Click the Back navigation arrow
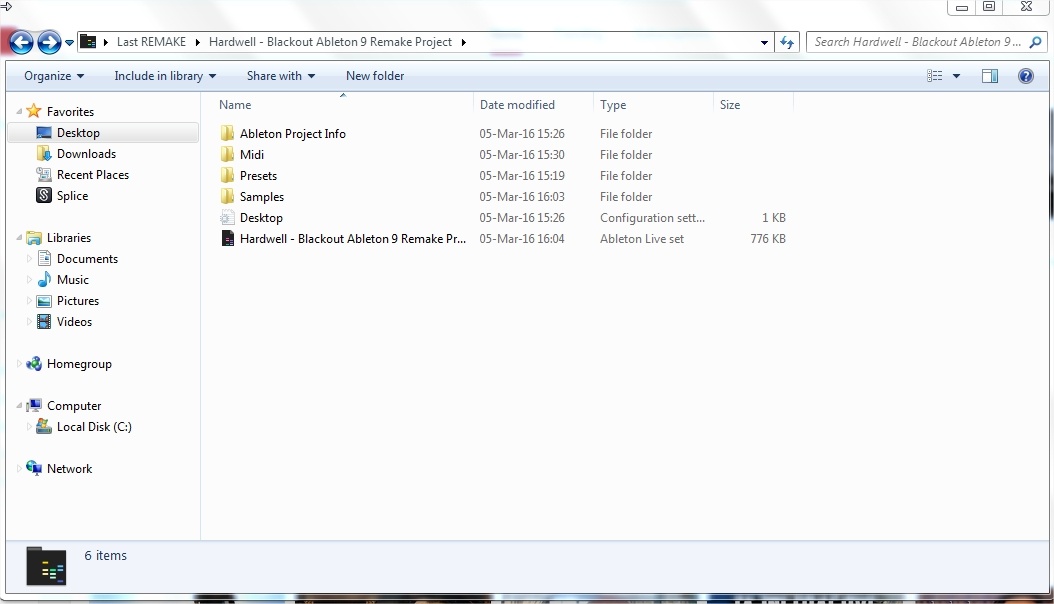This screenshot has width=1054, height=604. (x=20, y=42)
